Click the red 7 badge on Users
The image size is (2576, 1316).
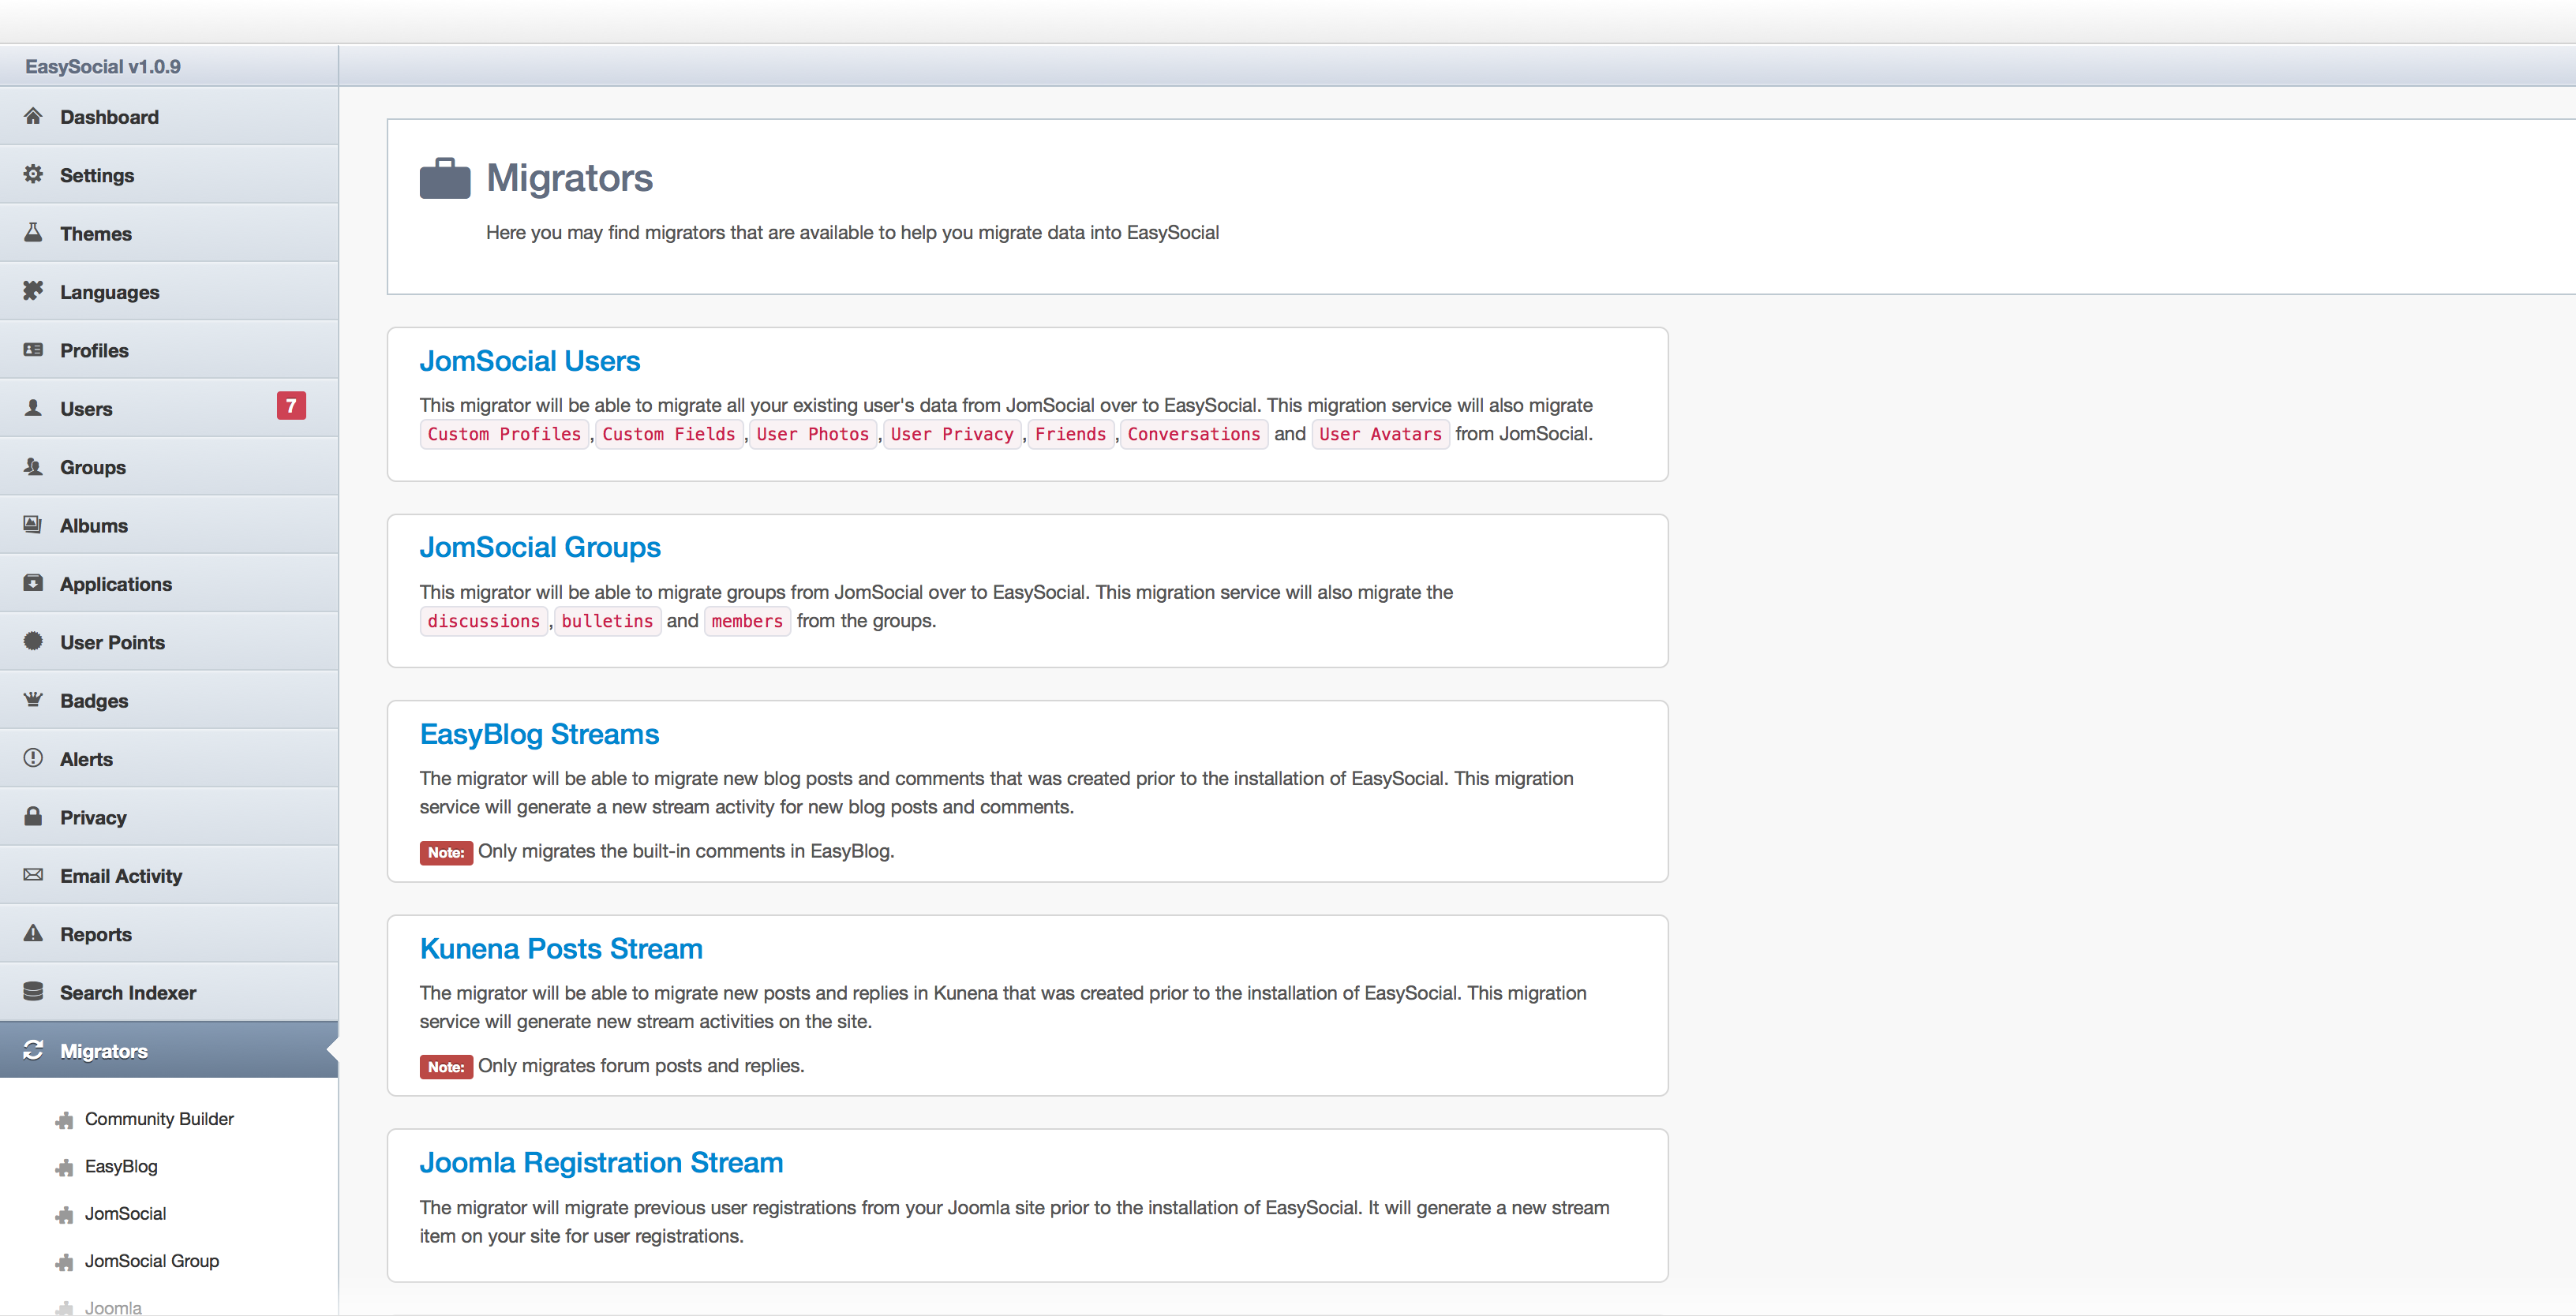[291, 405]
